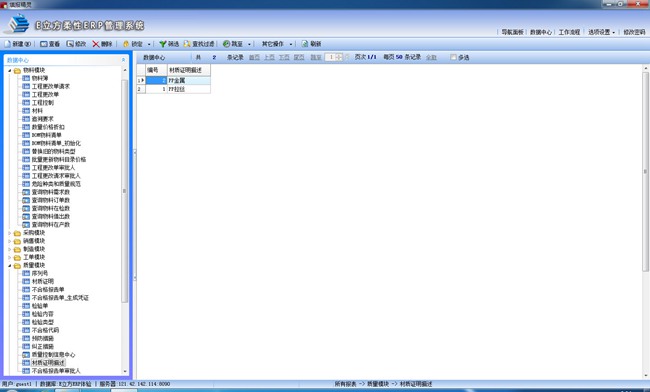650x392 pixels.
Task: Open the 其它操作 dropdown arrow
Action: tap(291, 44)
